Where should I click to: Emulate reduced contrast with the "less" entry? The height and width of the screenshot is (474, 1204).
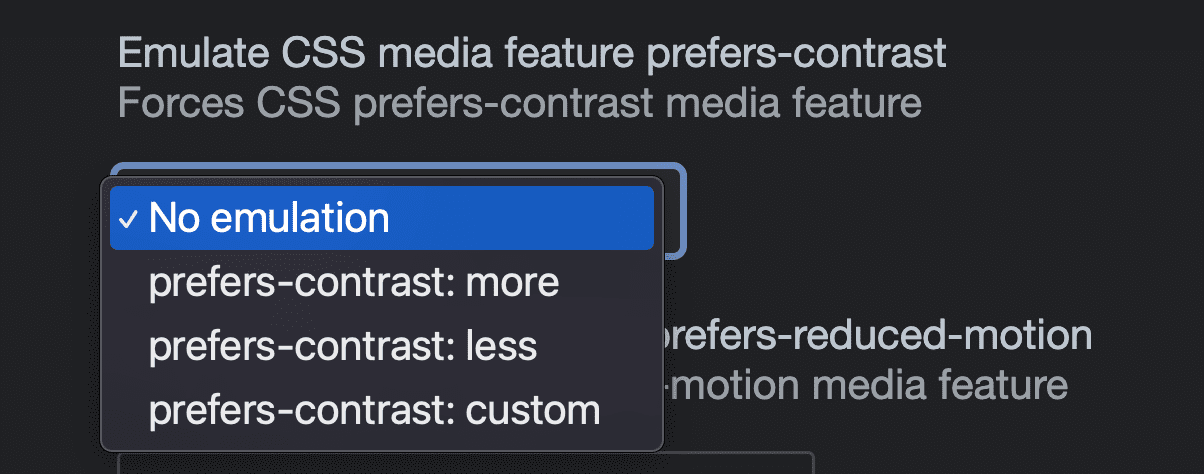[343, 346]
